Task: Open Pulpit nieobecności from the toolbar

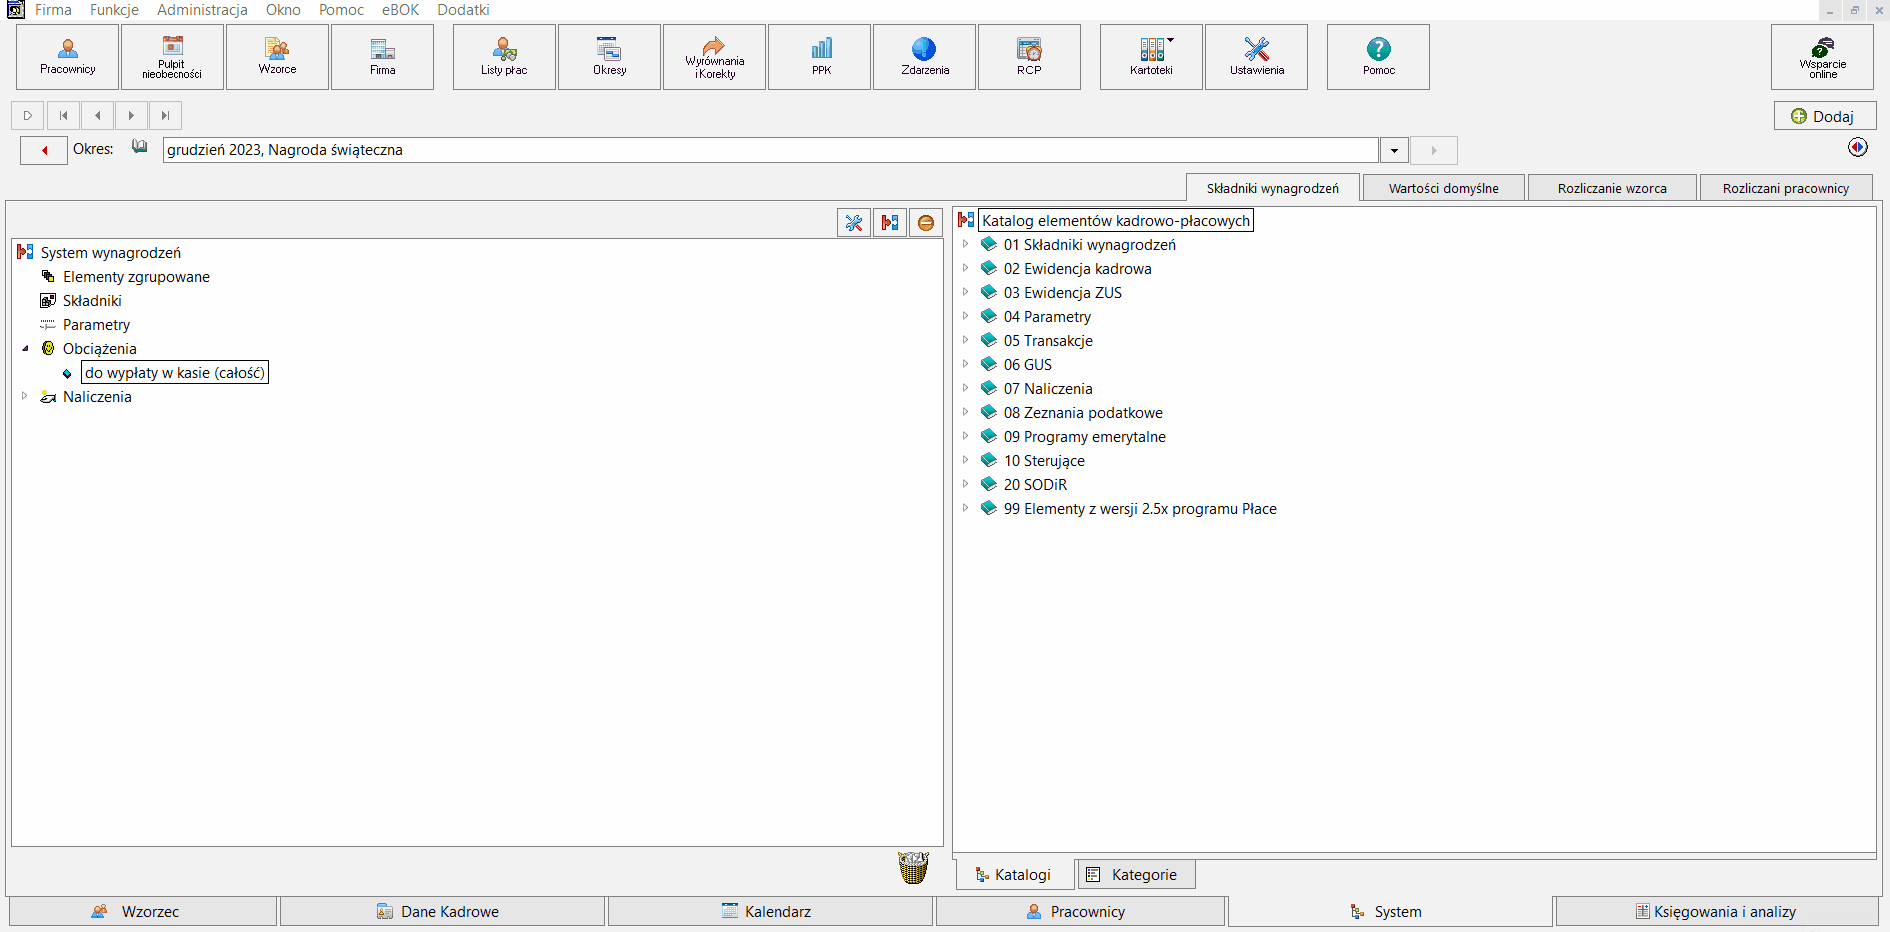Action: (x=172, y=57)
